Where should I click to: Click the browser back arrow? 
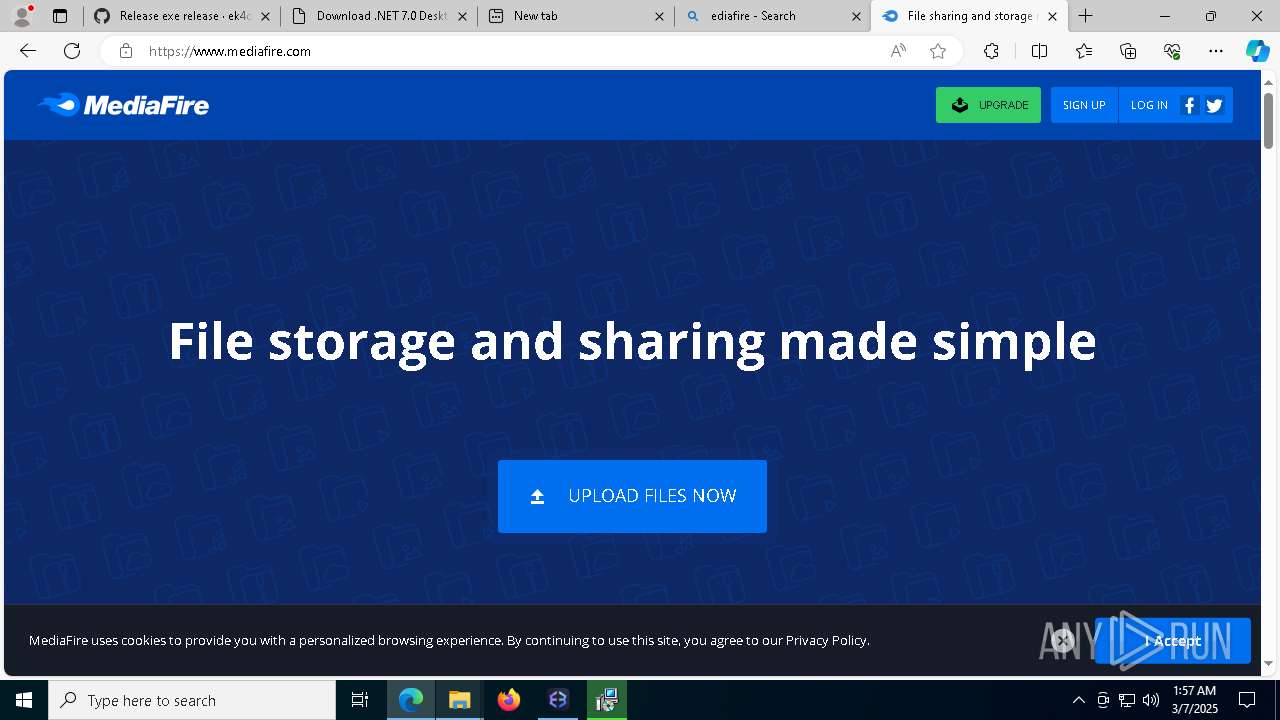28,51
